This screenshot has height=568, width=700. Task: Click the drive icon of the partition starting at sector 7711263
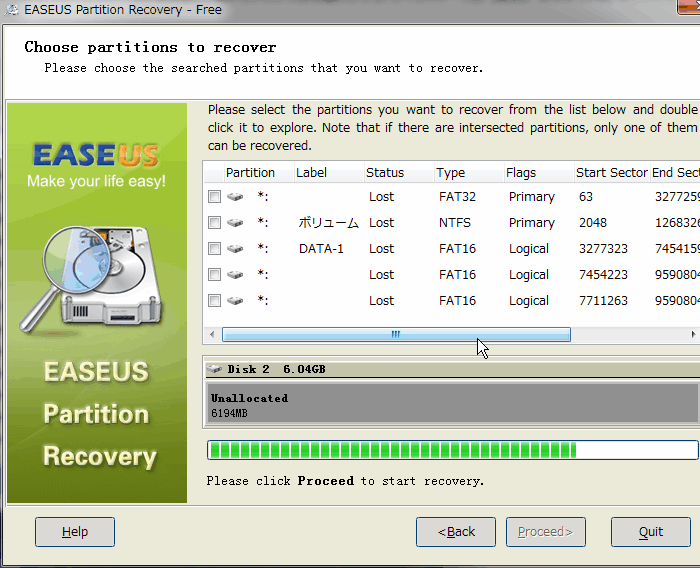(x=235, y=301)
